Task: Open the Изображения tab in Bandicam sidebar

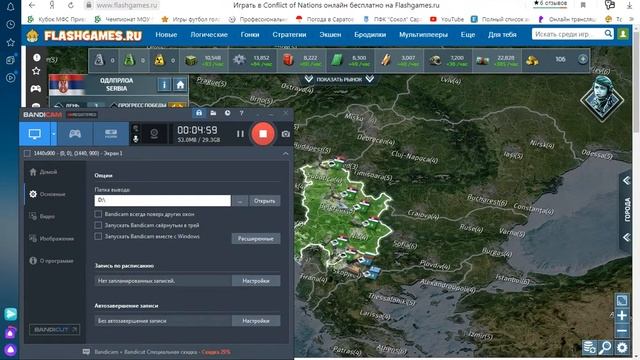Action: point(52,238)
